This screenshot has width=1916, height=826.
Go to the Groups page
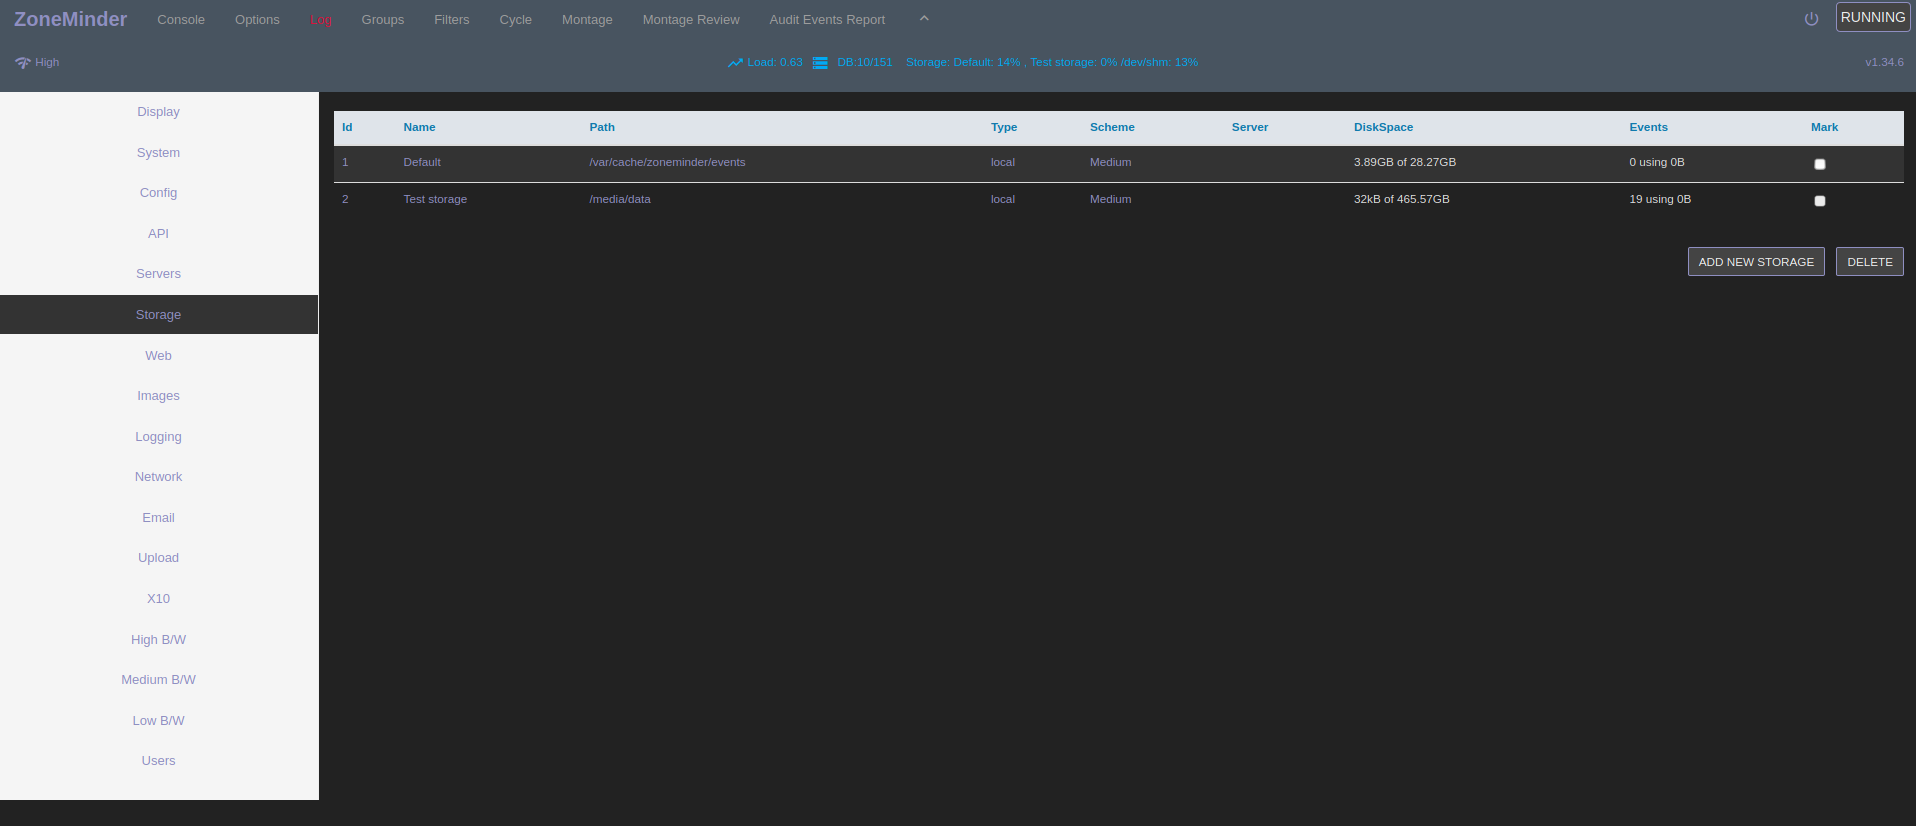pos(383,20)
